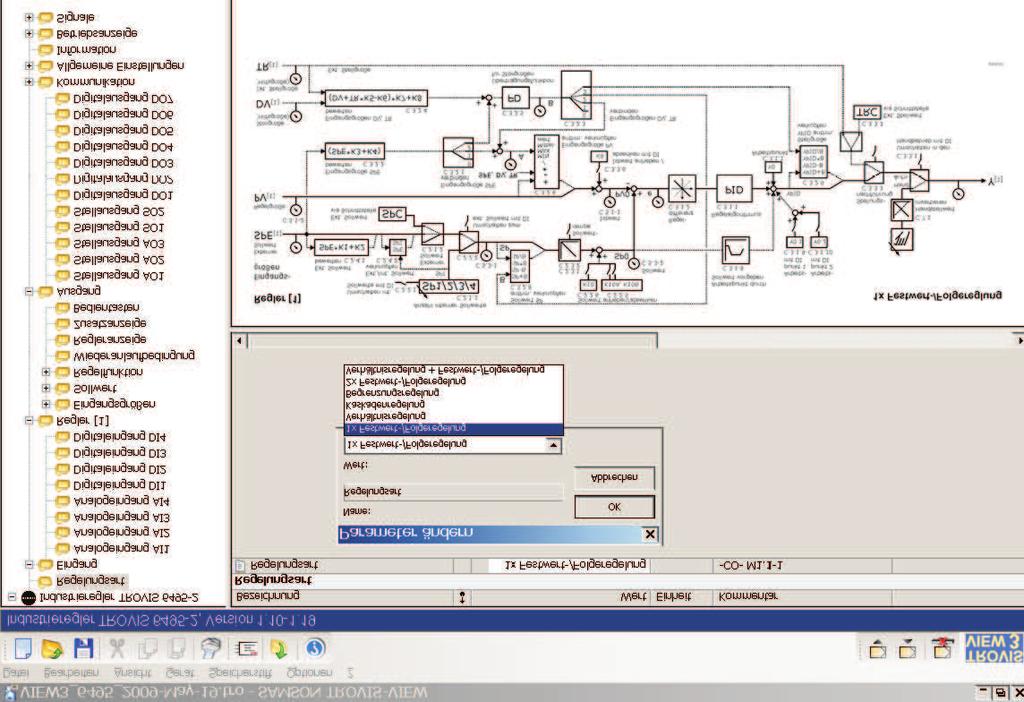Image resolution: width=1024 pixels, height=702 pixels.
Task: Click diagram scrollbar right arrow
Action: coord(1018,340)
